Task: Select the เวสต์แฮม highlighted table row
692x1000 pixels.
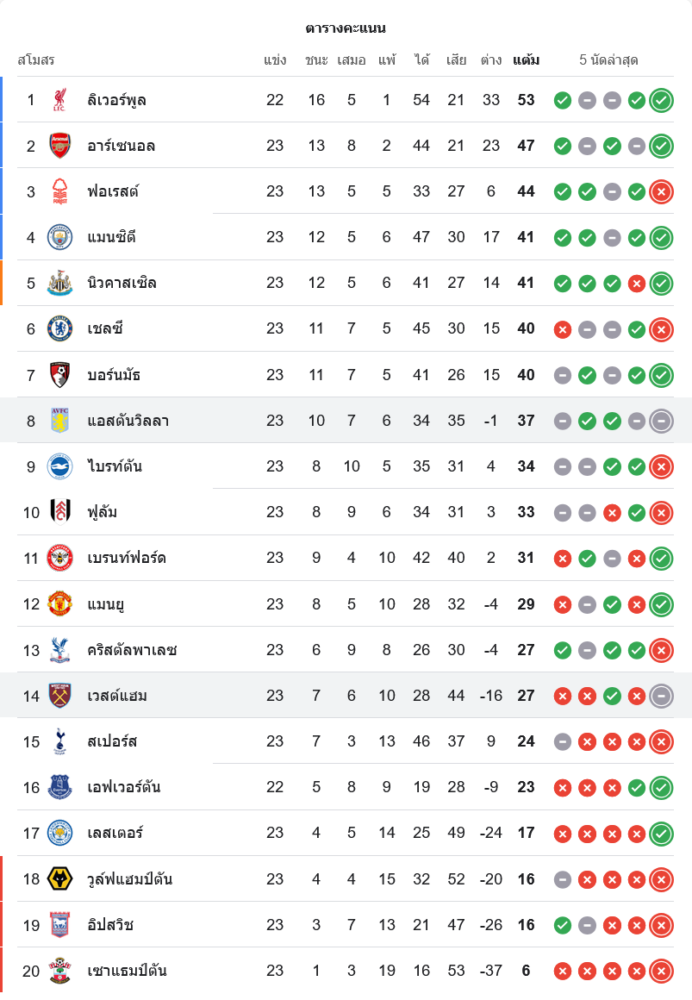Action: [x=346, y=695]
